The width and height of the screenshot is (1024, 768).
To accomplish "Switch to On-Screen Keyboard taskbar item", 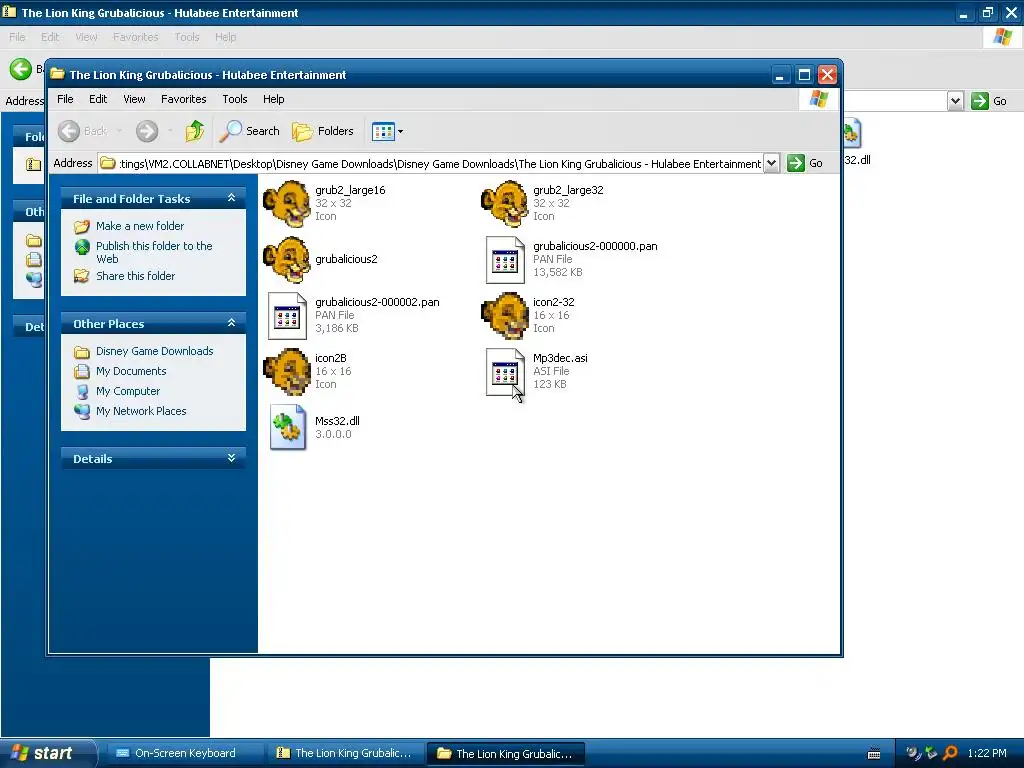I will (x=185, y=754).
